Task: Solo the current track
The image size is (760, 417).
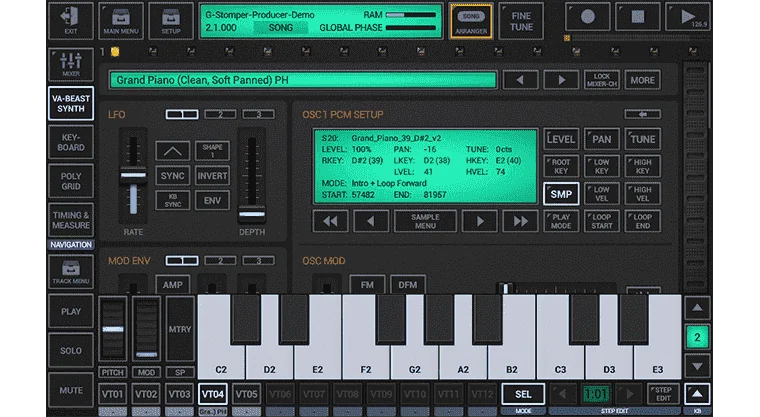Action: 71,350
